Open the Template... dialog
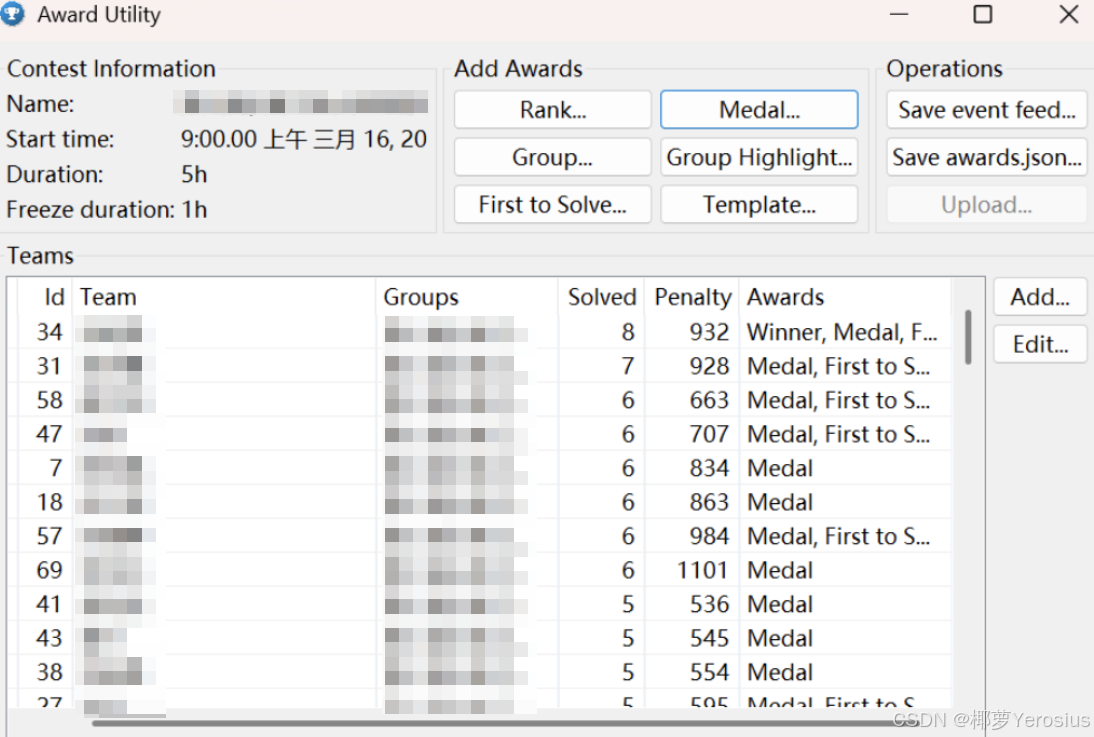 pos(759,204)
